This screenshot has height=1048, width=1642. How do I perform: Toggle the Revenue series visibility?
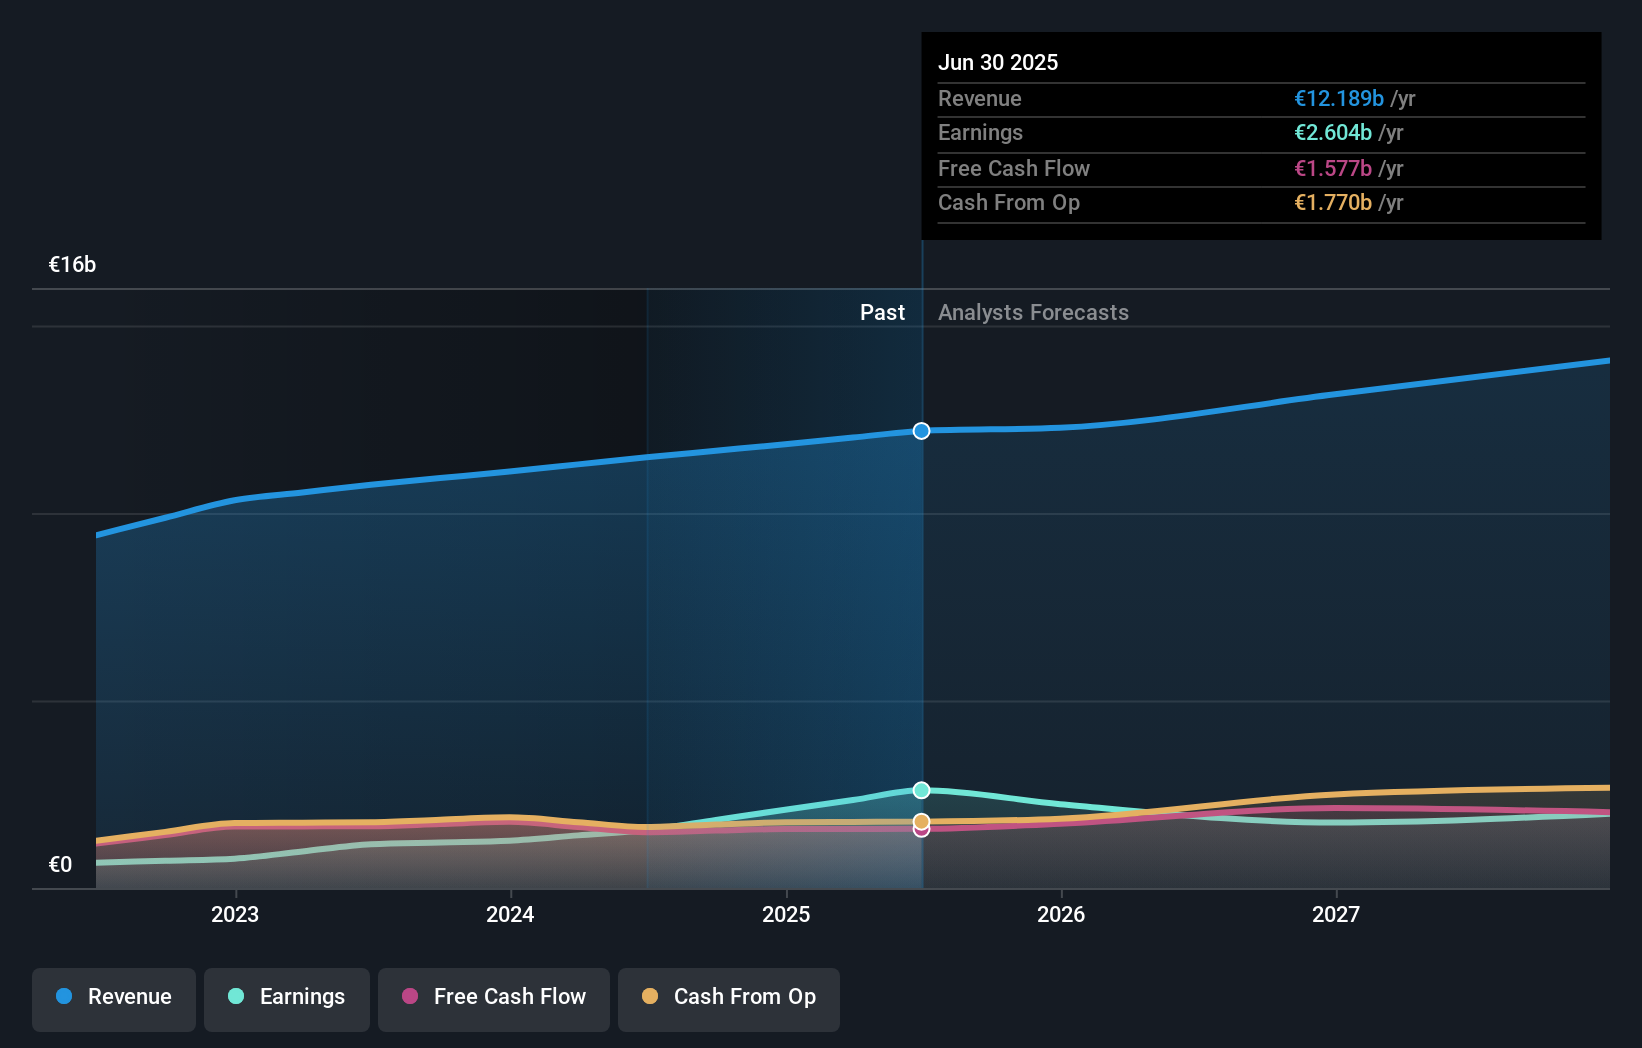click(x=113, y=997)
